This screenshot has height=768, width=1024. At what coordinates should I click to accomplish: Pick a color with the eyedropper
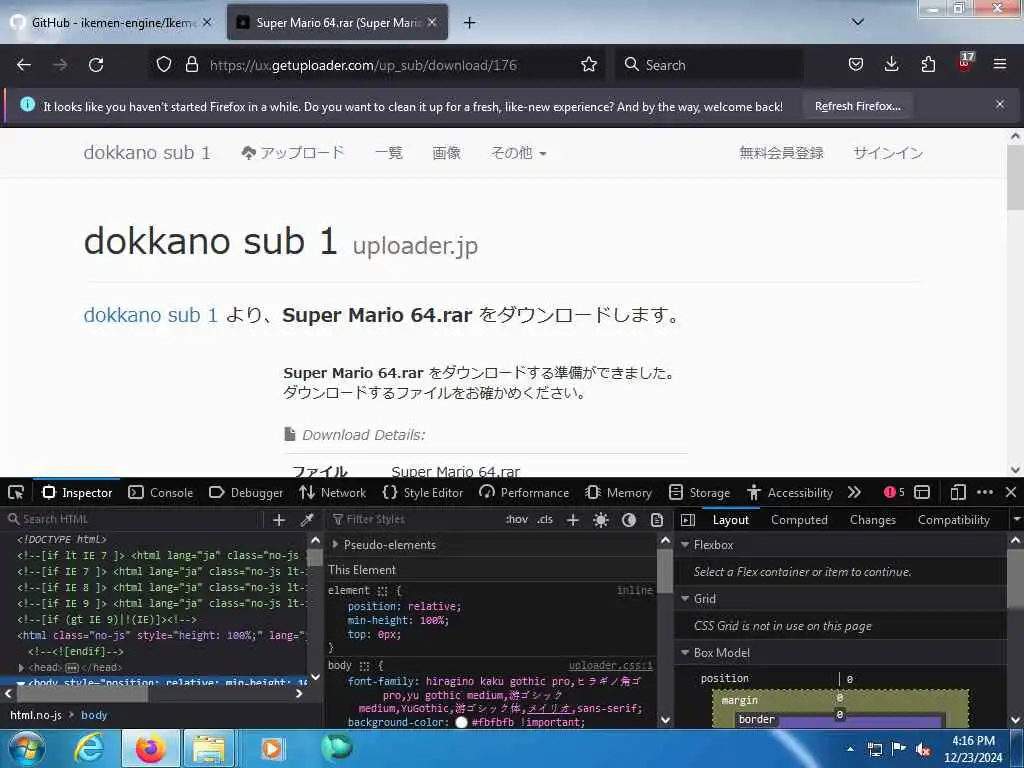[x=306, y=520]
